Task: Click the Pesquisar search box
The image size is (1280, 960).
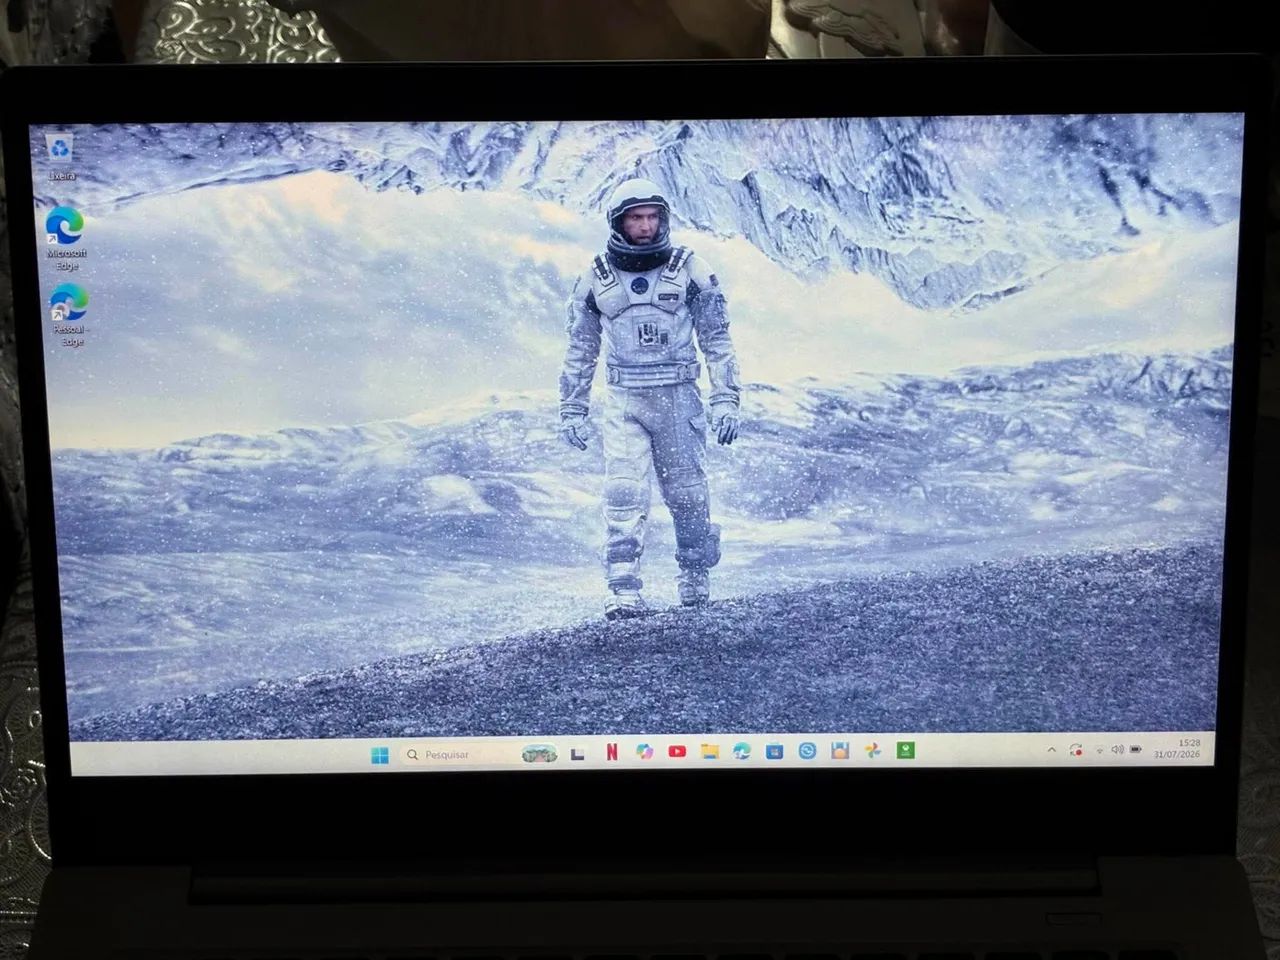Action: (478, 754)
